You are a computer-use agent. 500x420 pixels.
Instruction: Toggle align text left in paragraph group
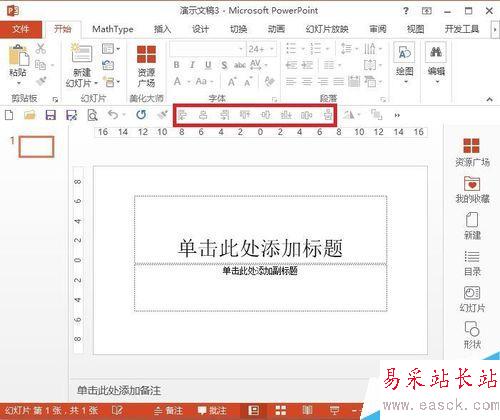[x=291, y=81]
